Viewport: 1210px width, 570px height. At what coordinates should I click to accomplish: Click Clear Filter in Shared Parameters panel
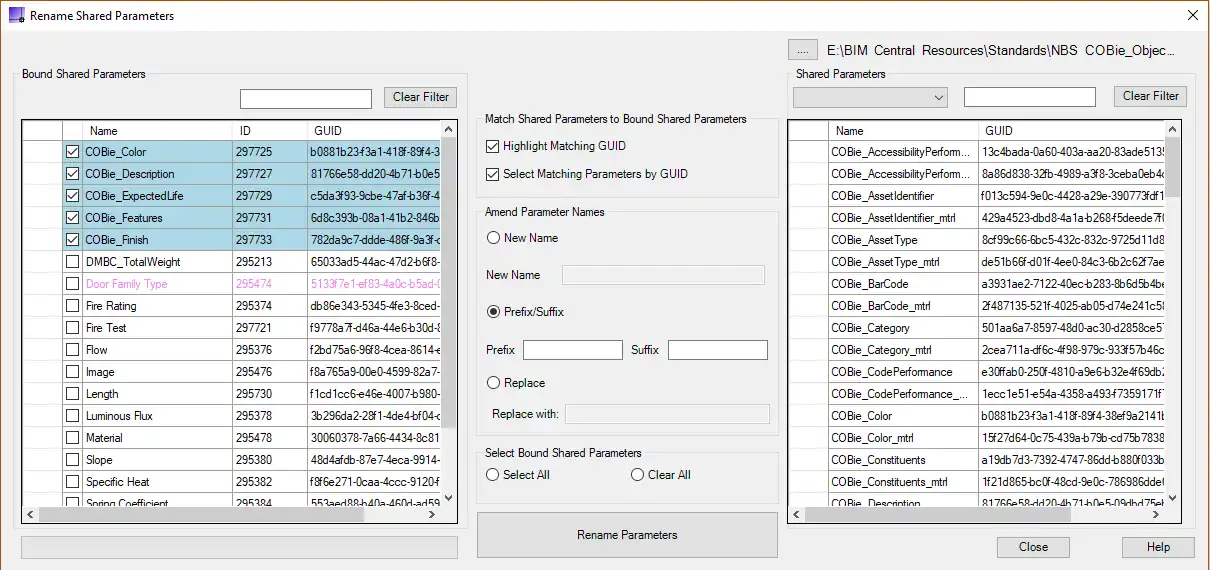(1150, 96)
